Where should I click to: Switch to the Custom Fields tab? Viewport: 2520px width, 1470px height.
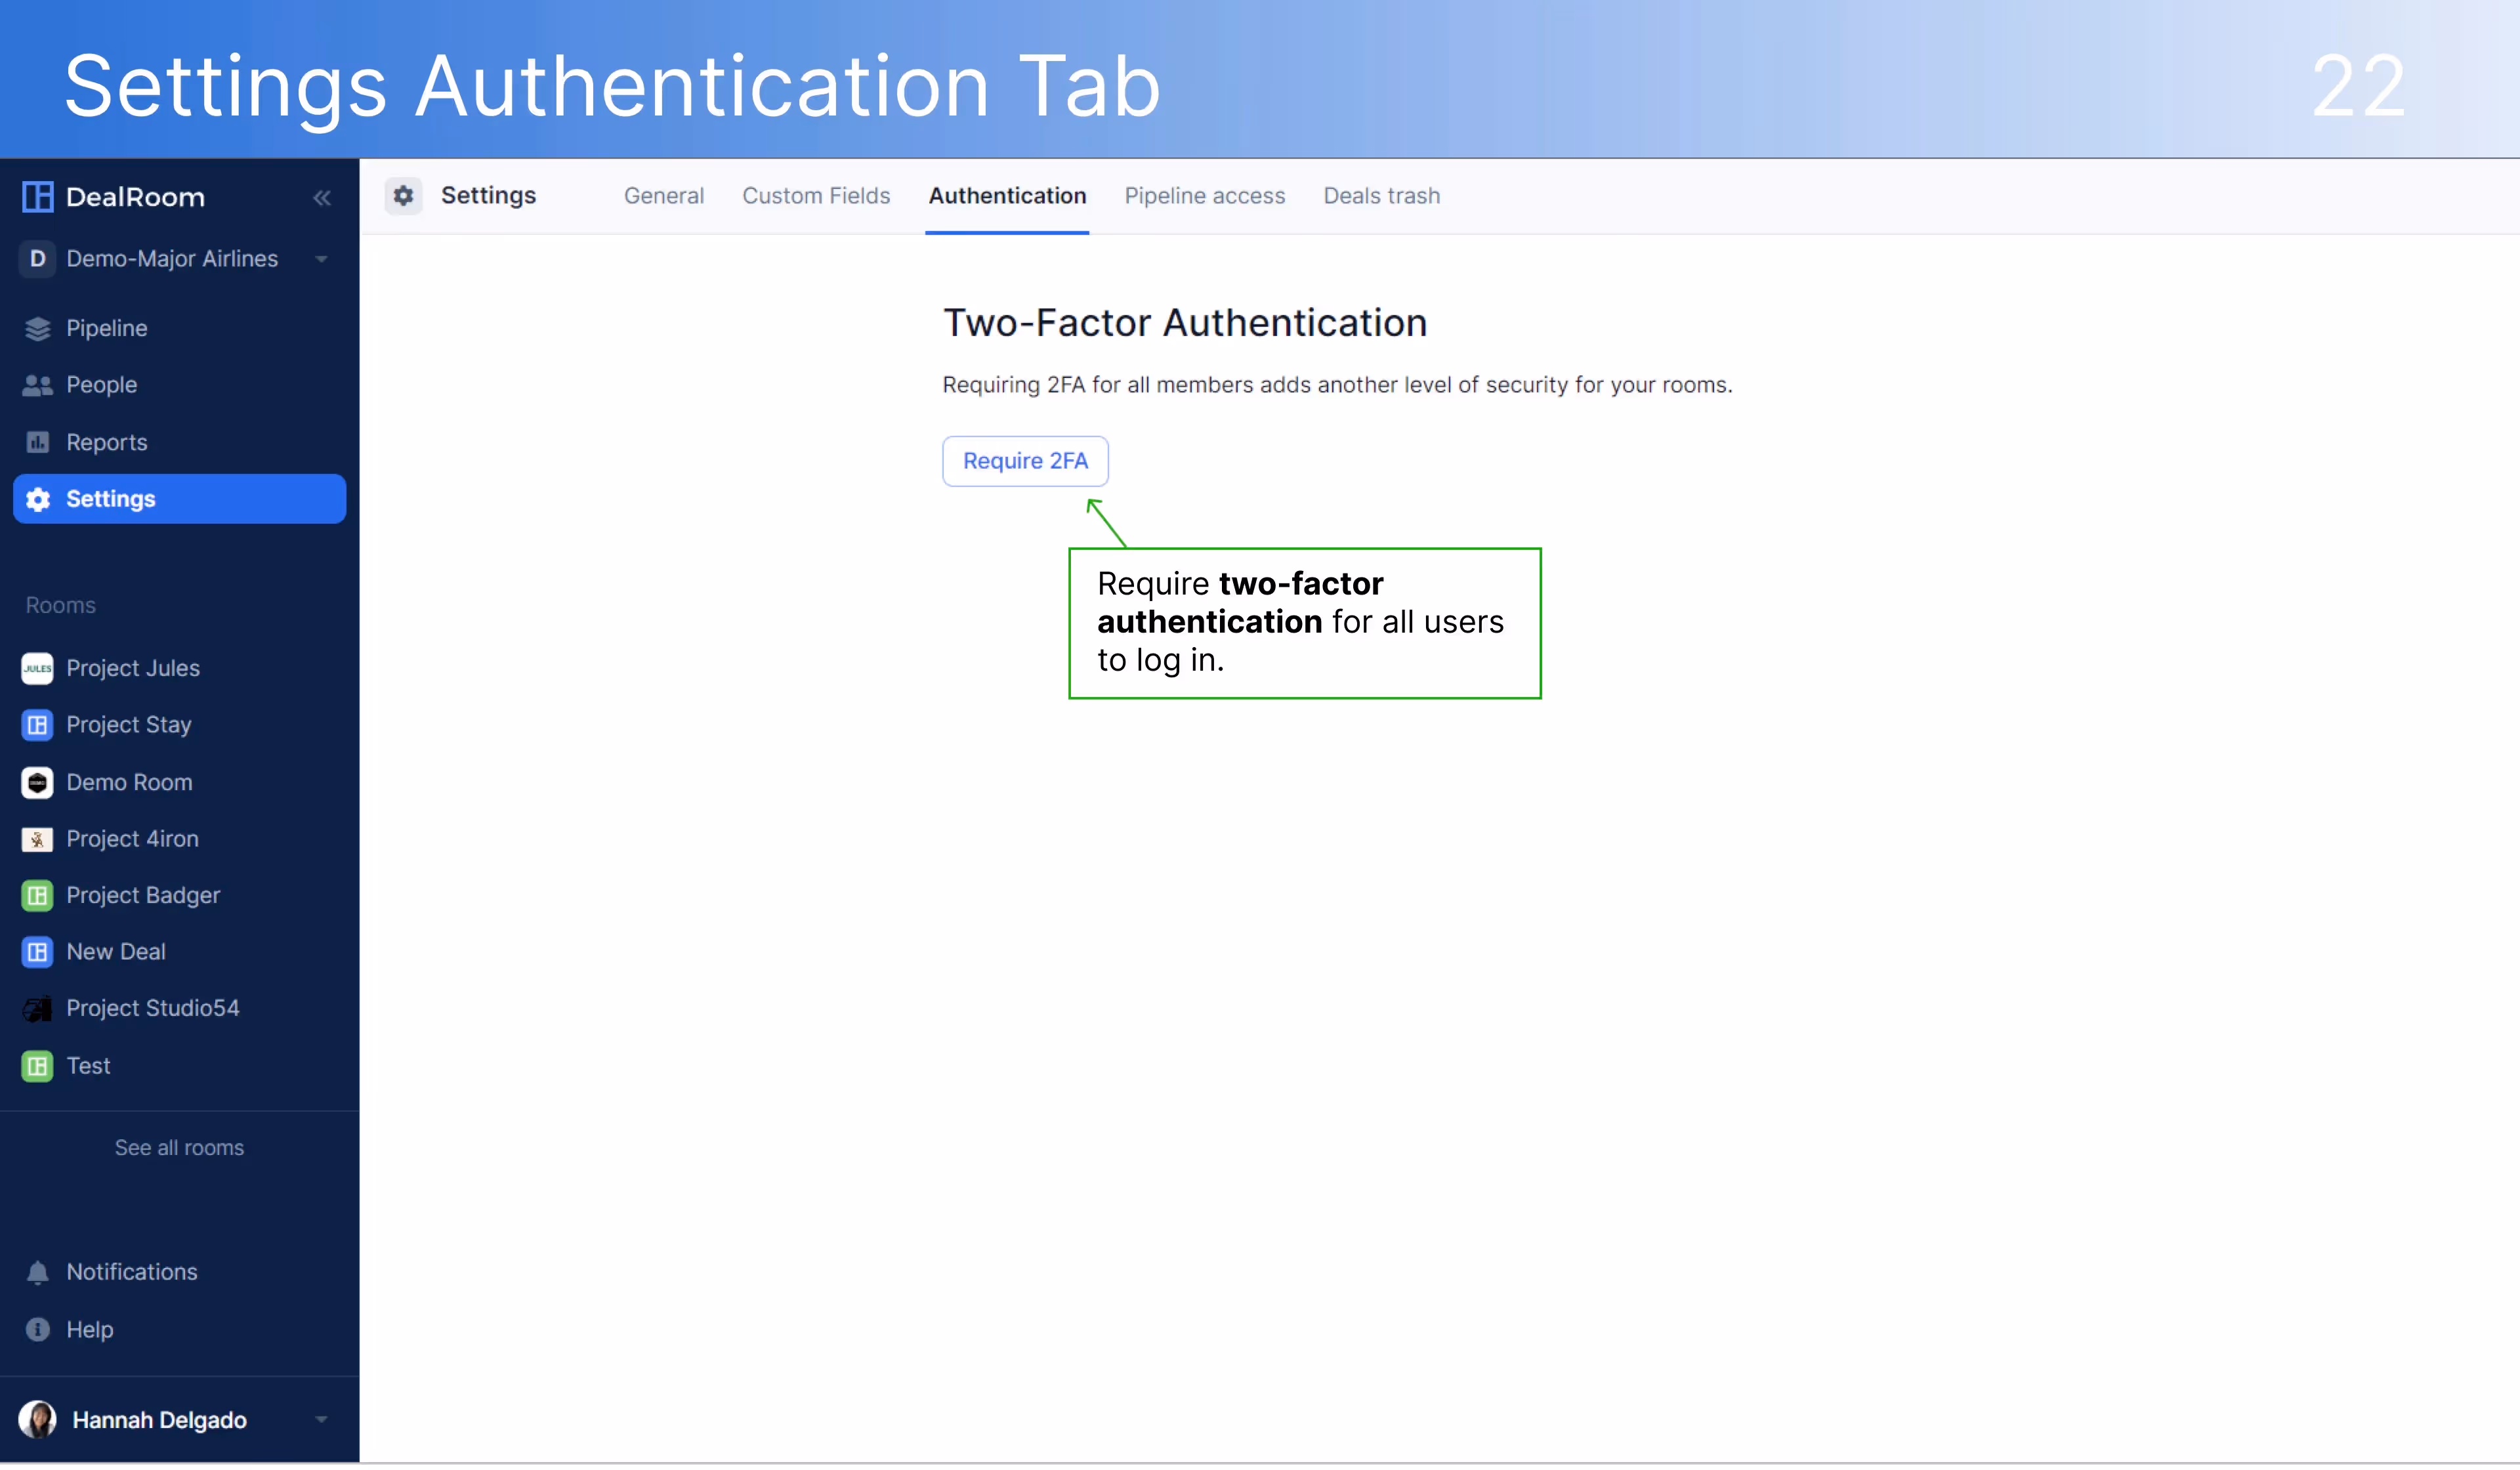pos(816,195)
